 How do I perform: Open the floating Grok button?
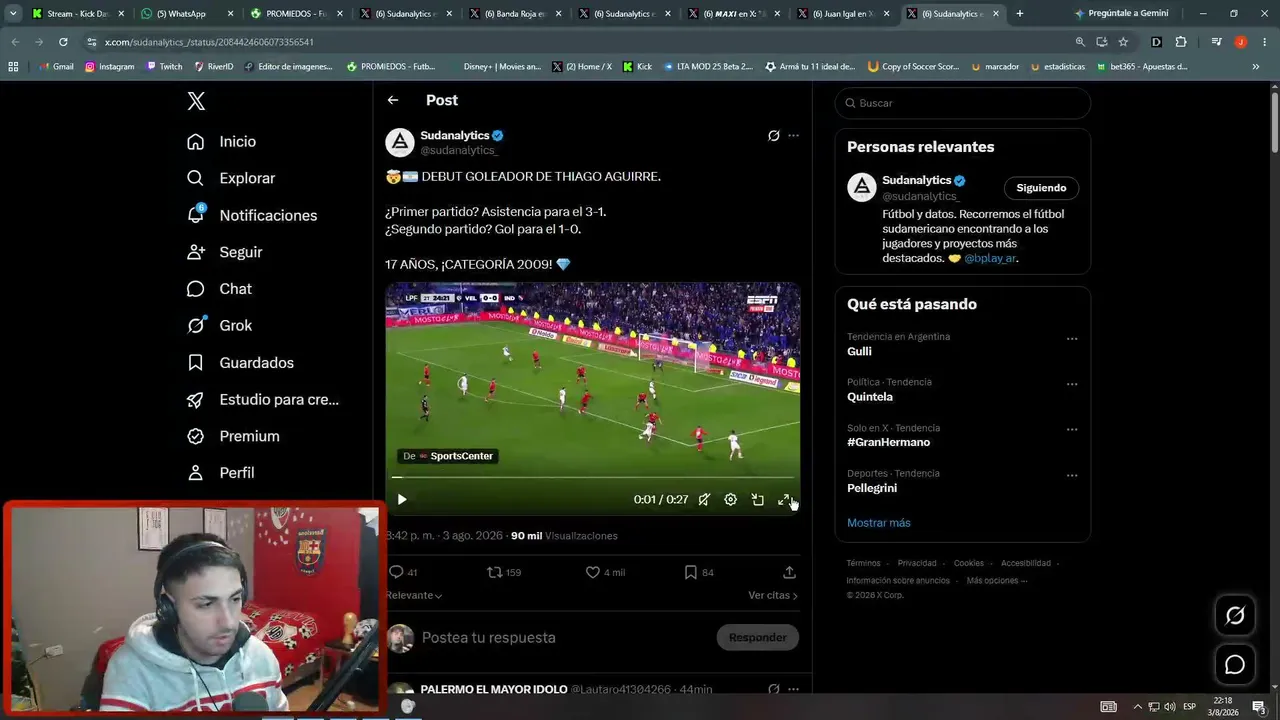tap(1235, 615)
